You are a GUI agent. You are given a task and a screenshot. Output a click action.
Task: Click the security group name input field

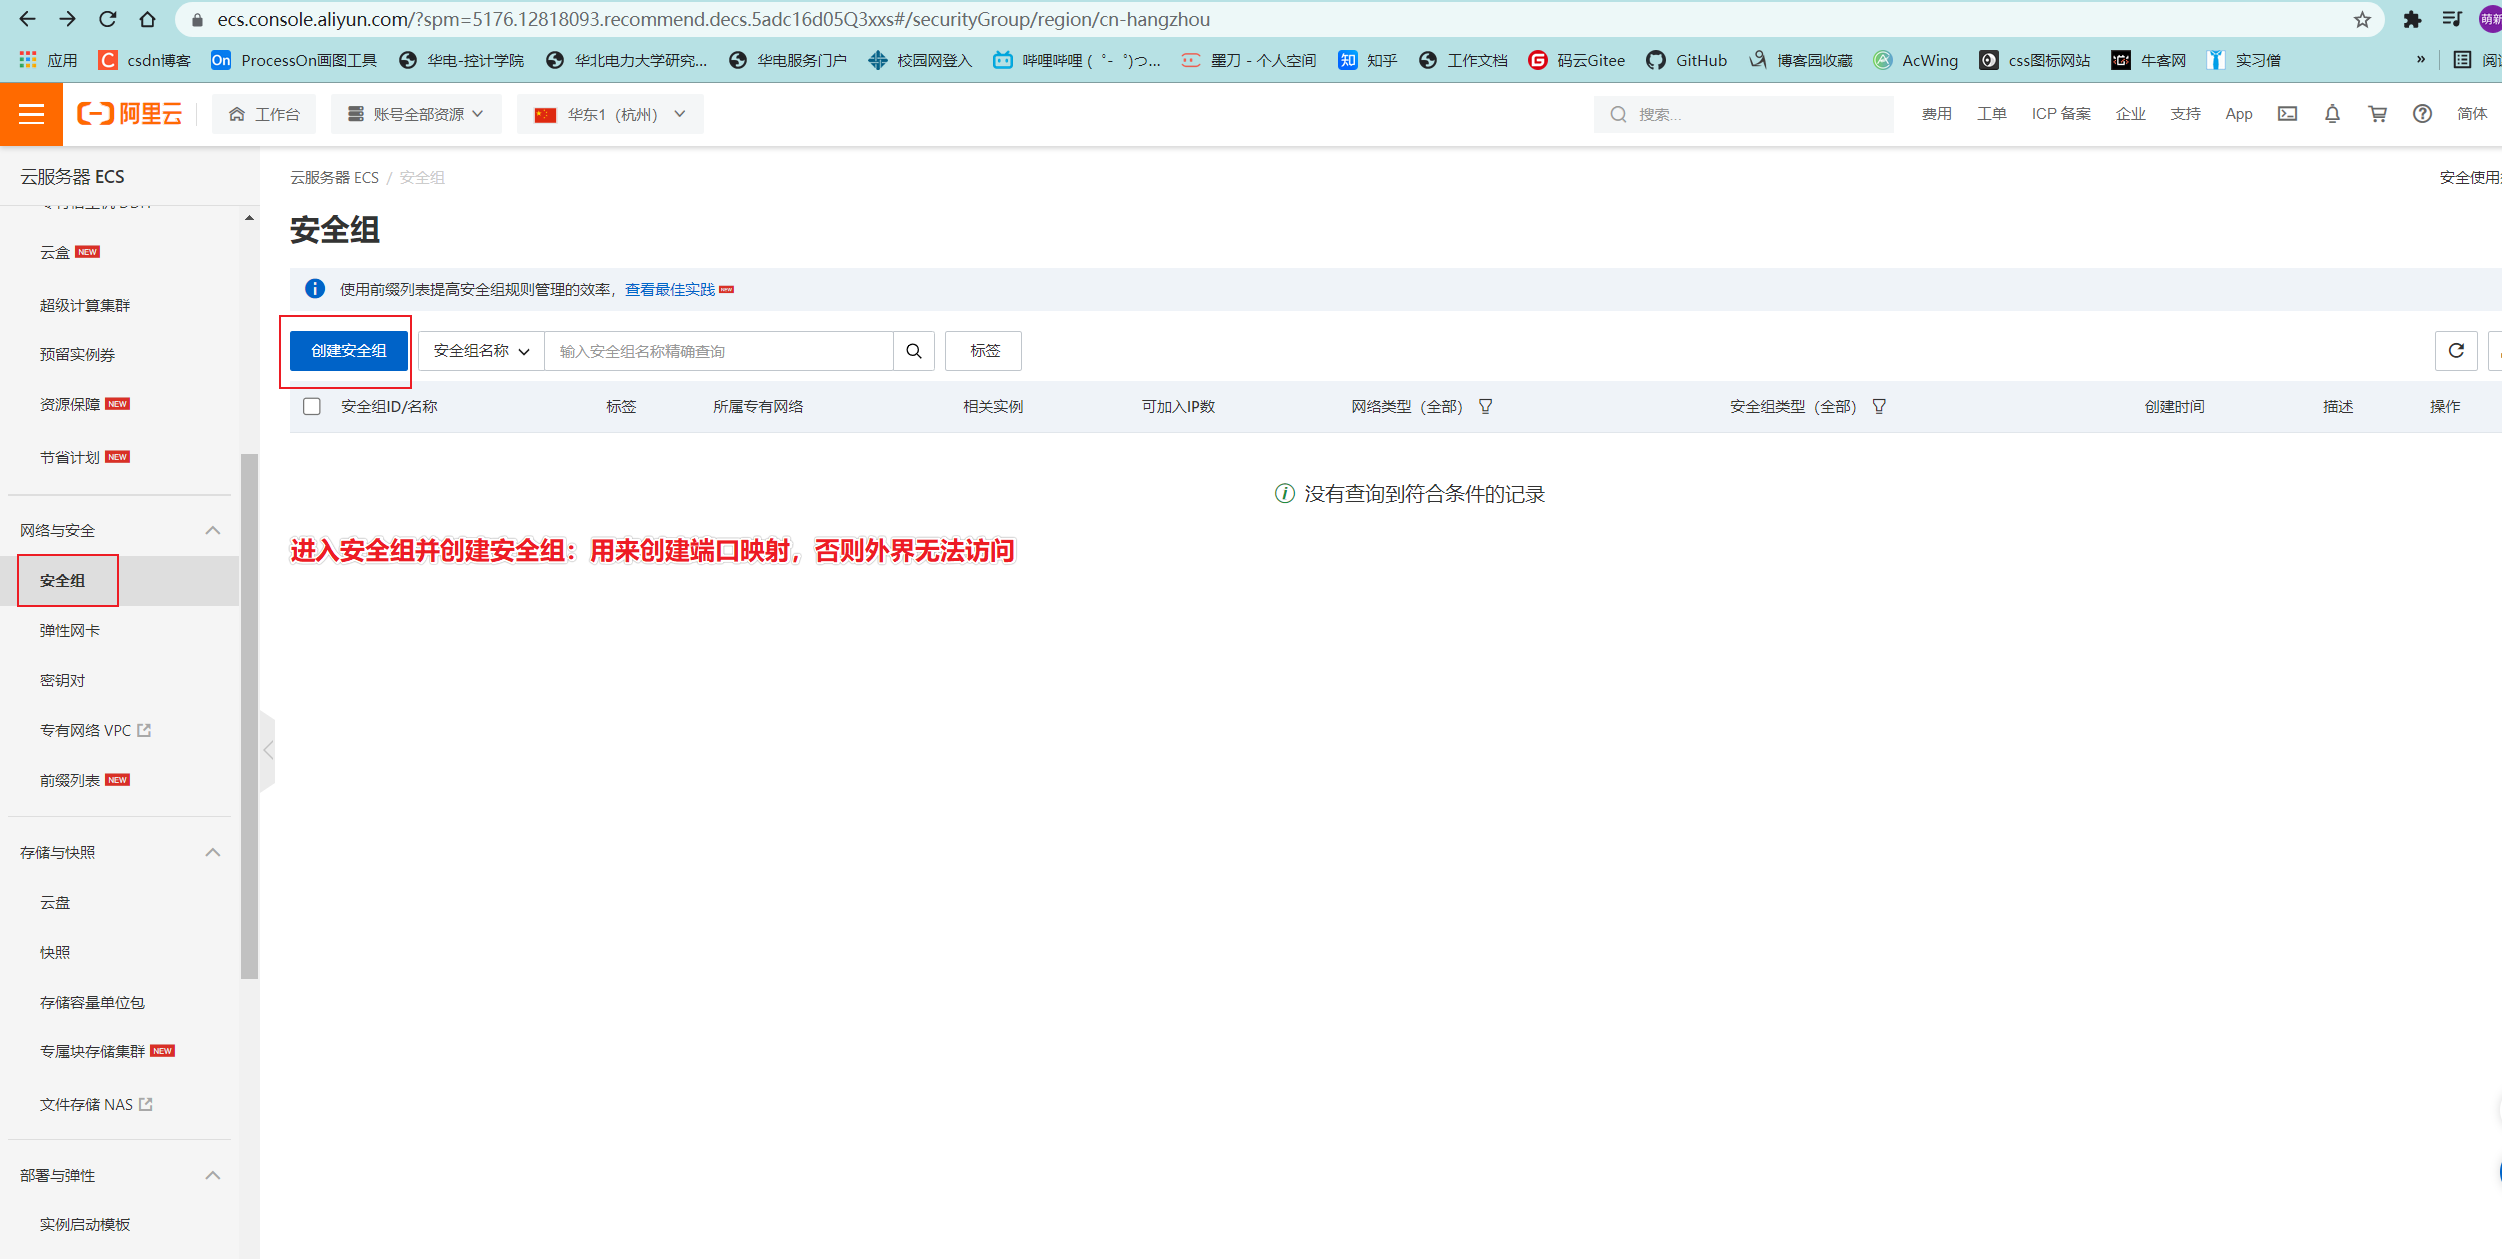(x=720, y=350)
